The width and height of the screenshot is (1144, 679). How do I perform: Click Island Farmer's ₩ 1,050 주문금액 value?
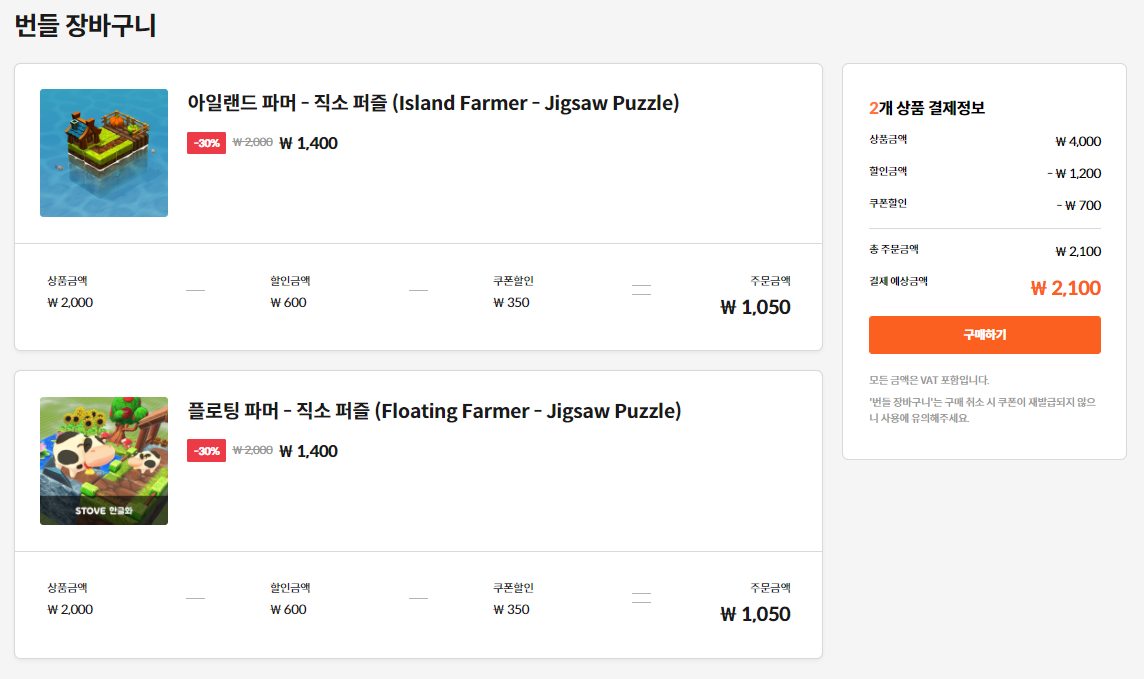755,307
